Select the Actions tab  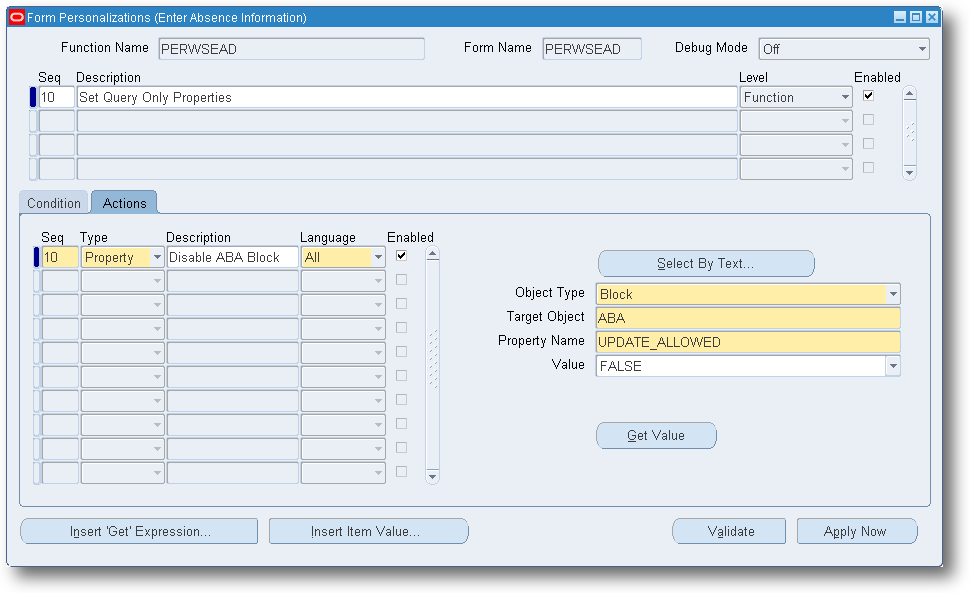[124, 203]
